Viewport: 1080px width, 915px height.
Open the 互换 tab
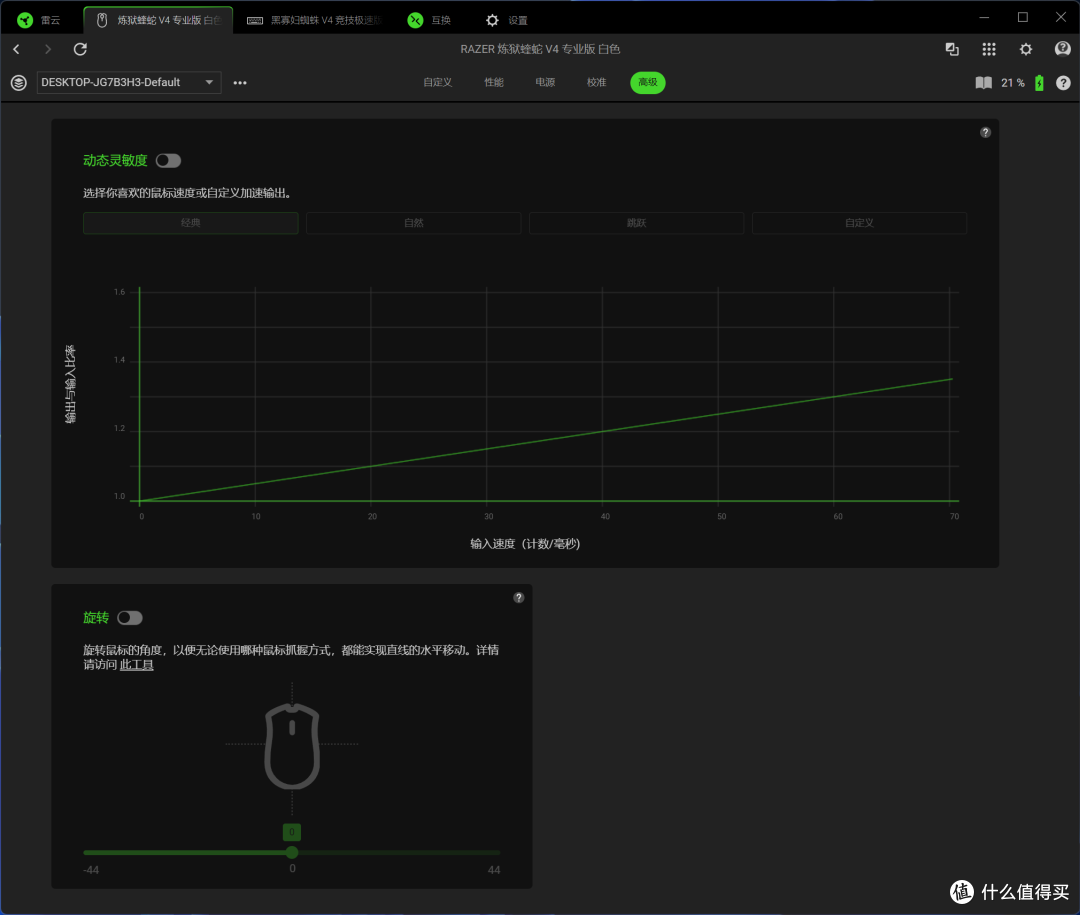[429, 20]
